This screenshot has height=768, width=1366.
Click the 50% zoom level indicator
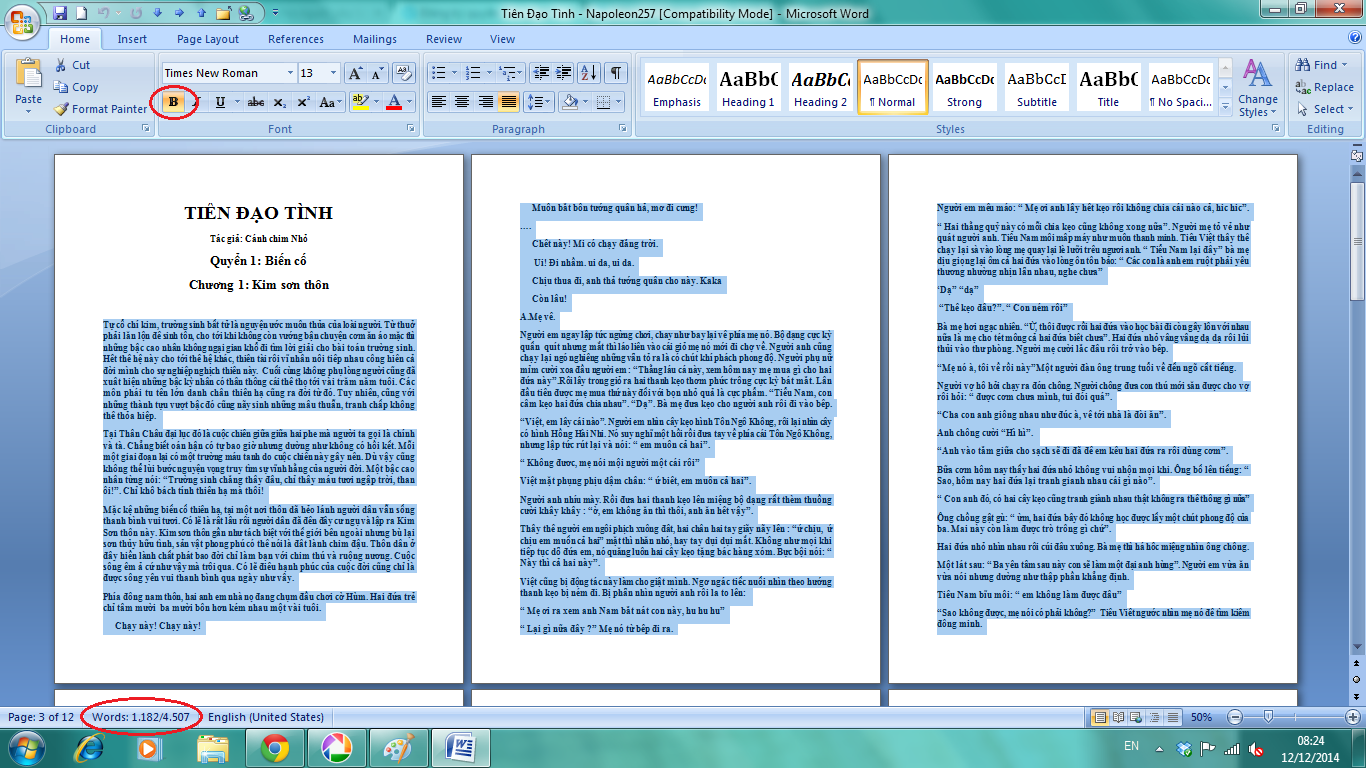click(1202, 717)
